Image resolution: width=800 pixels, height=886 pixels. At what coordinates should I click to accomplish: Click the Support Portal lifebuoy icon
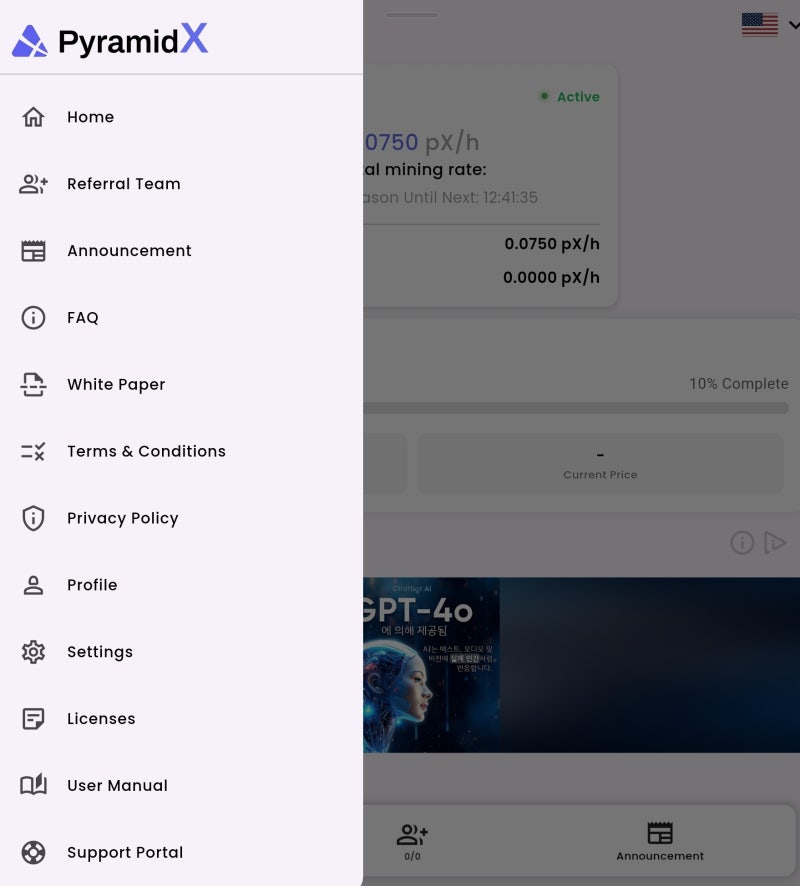coord(33,853)
